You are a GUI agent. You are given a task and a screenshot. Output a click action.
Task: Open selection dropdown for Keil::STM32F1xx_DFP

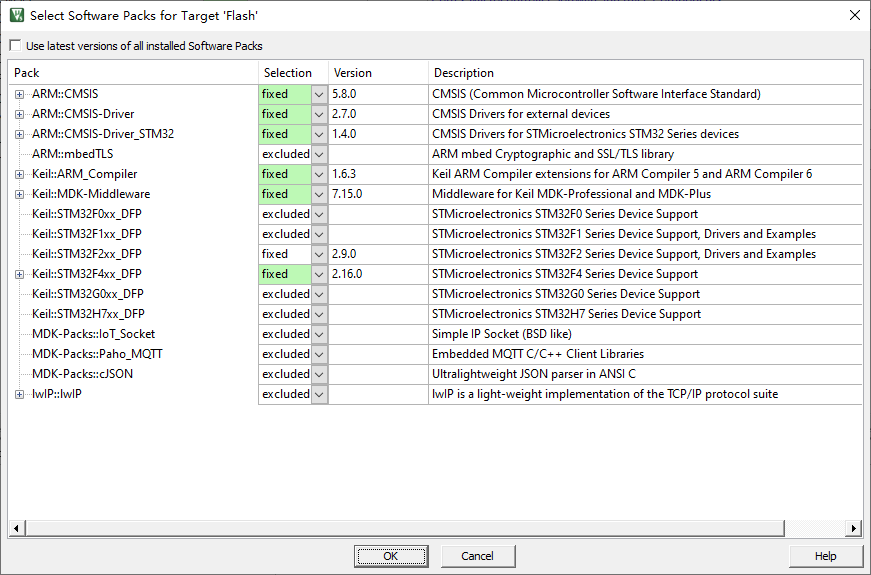[319, 234]
